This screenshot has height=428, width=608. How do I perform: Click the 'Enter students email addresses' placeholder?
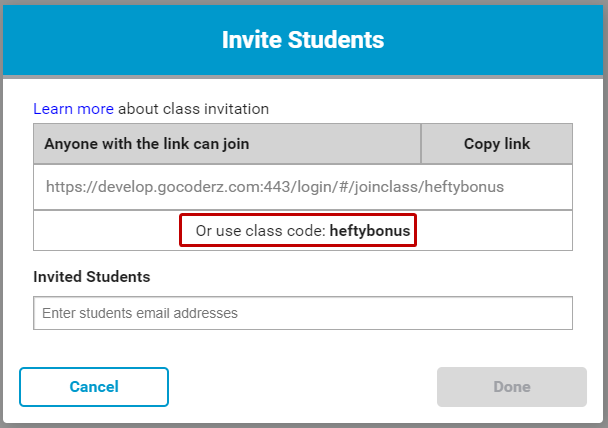coord(140,313)
